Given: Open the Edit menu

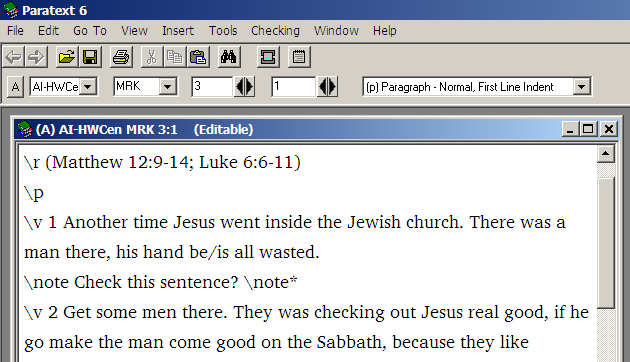Looking at the screenshot, I should click(x=48, y=31).
